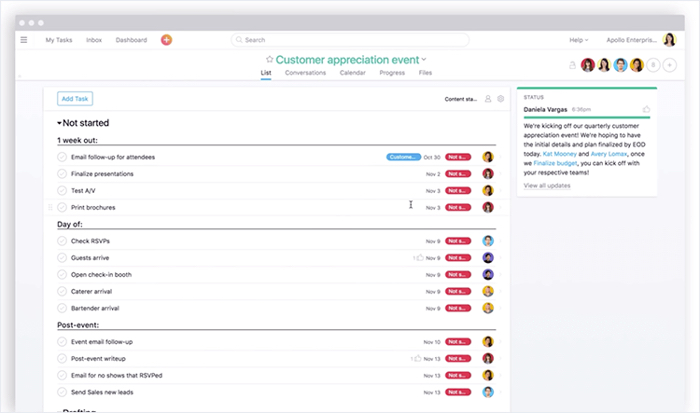Click the blue Custome... tag pill
Image resolution: width=700 pixels, height=413 pixels.
click(x=404, y=157)
